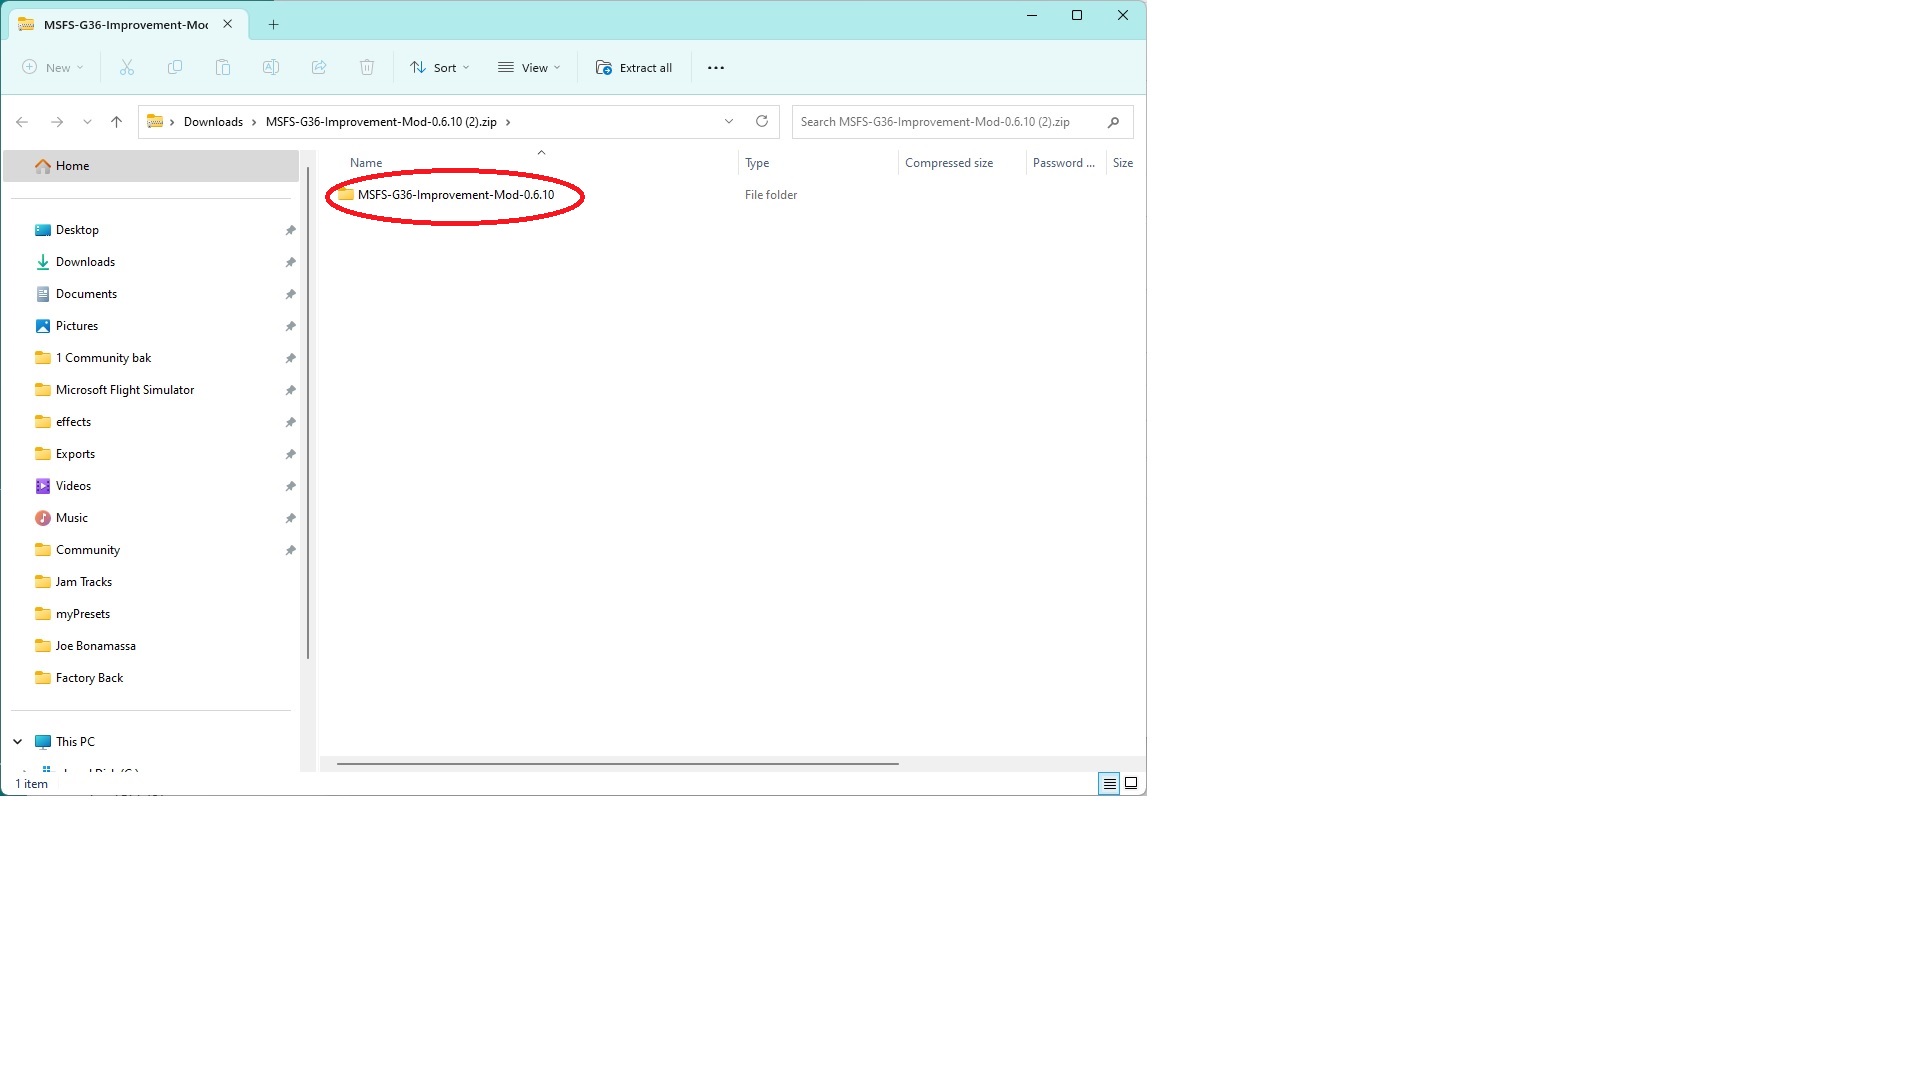Click the Paste clipboard icon

pyautogui.click(x=223, y=68)
